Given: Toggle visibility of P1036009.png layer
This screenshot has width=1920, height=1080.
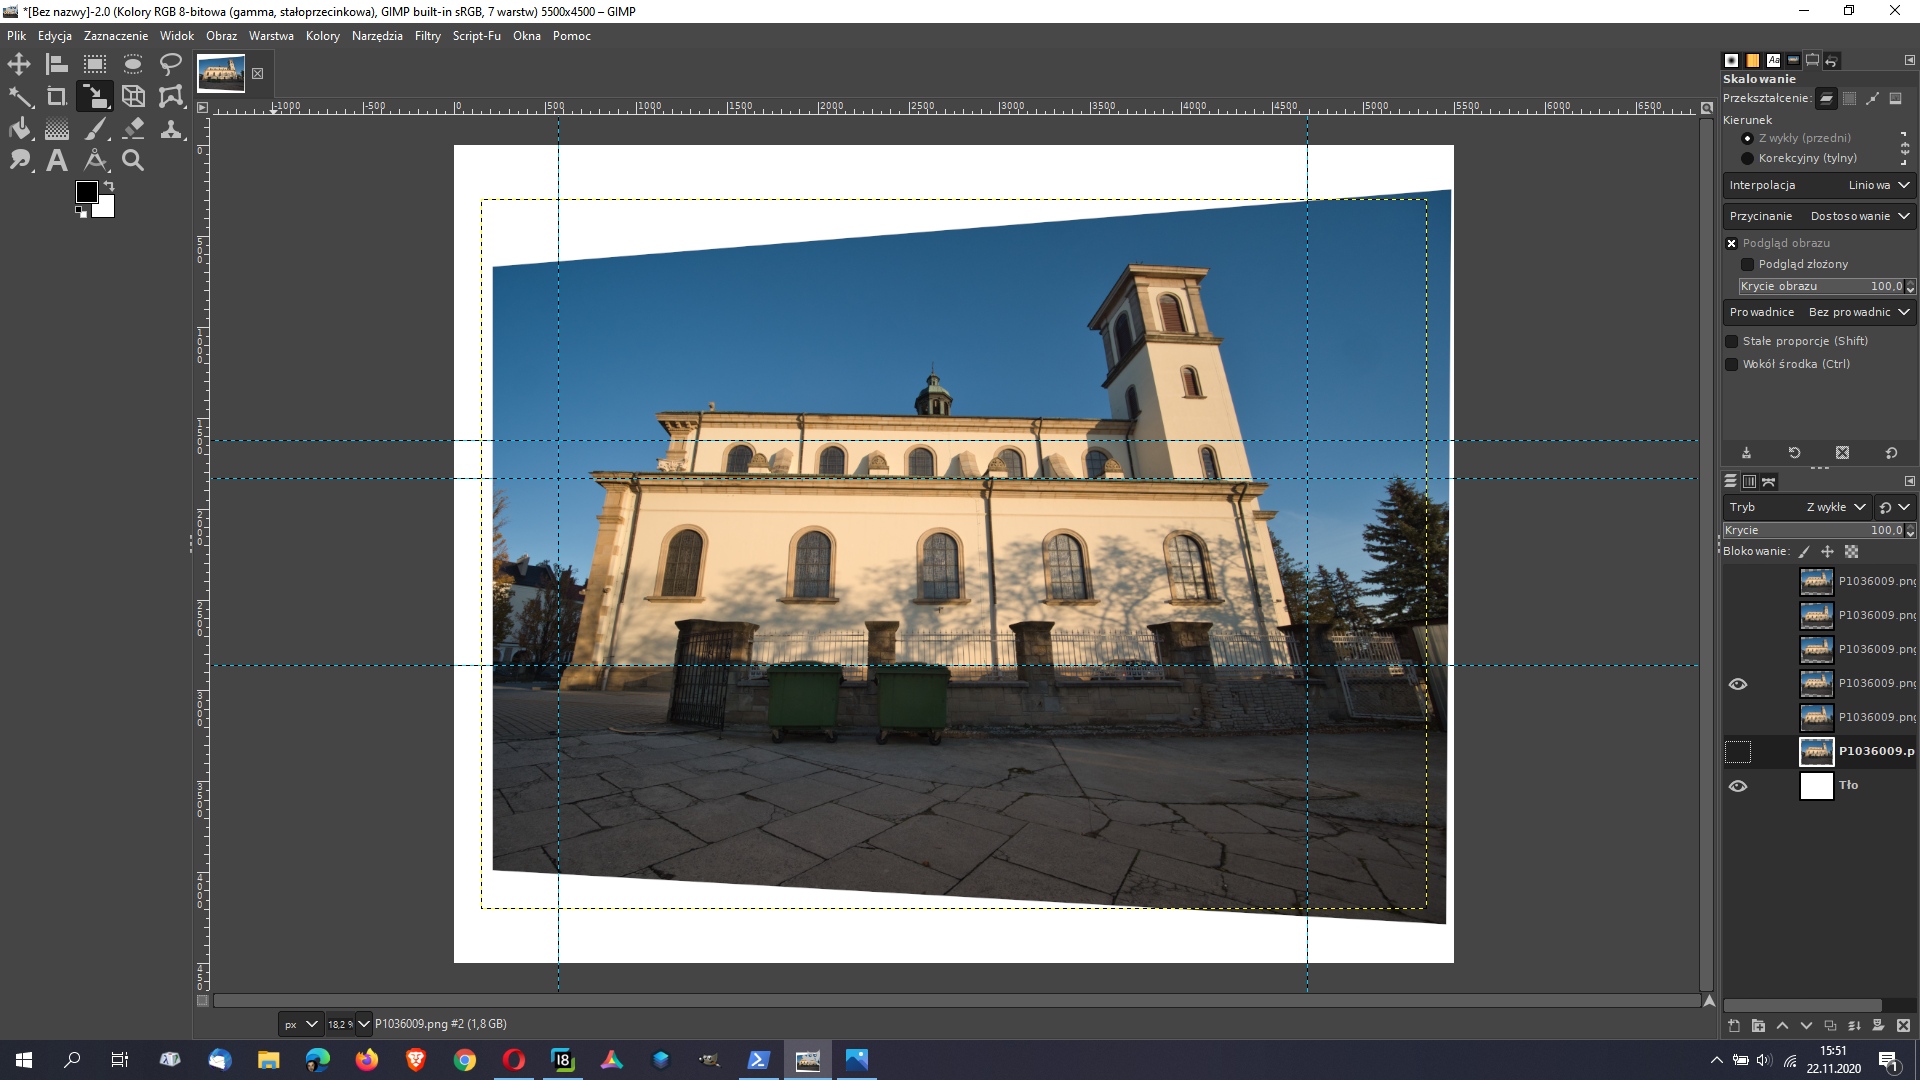Looking at the screenshot, I should click(x=1738, y=750).
